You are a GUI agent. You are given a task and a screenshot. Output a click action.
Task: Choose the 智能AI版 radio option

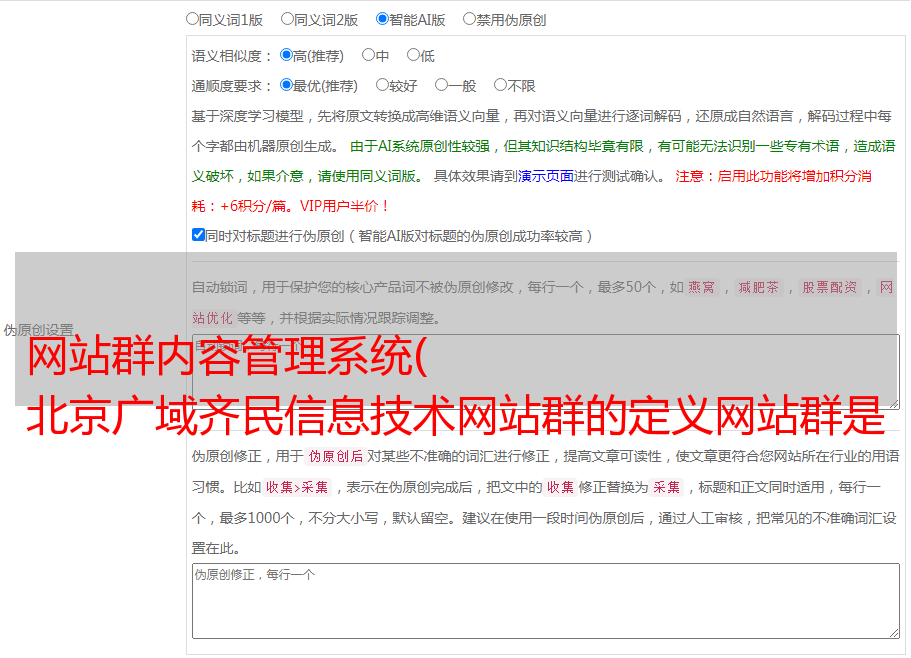[382, 19]
